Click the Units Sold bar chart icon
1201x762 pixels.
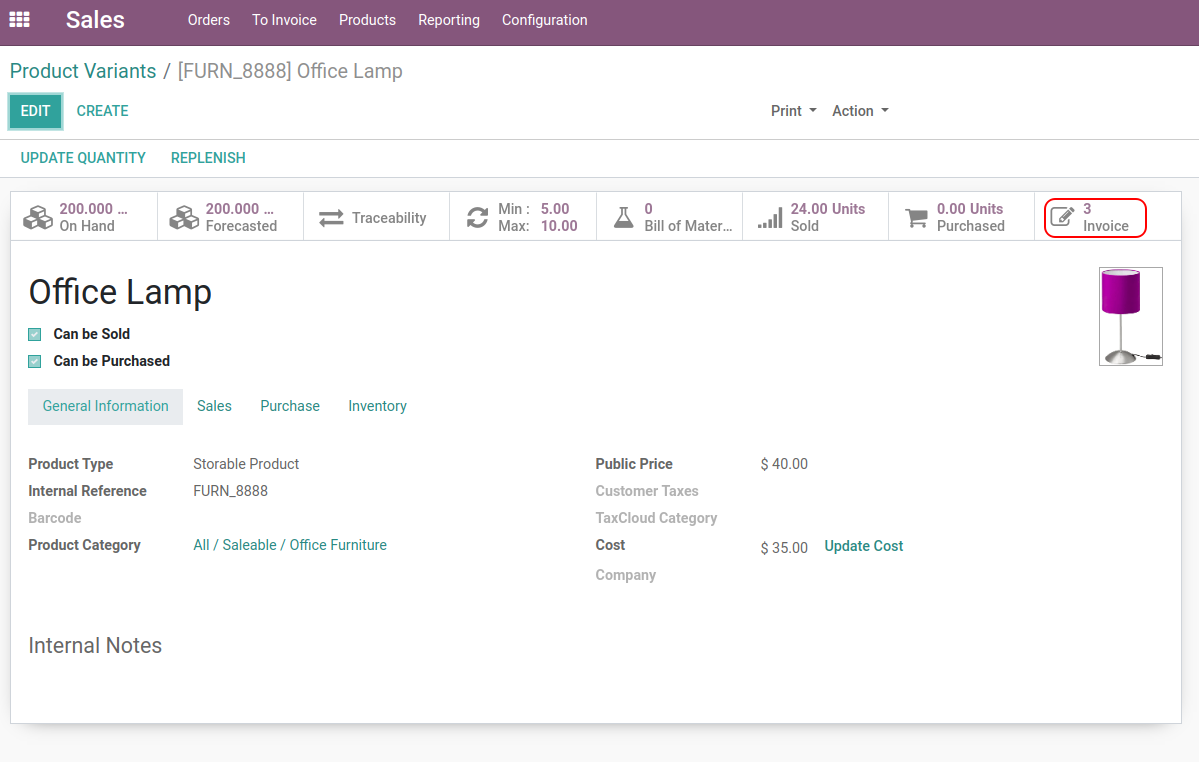pyautogui.click(x=770, y=217)
